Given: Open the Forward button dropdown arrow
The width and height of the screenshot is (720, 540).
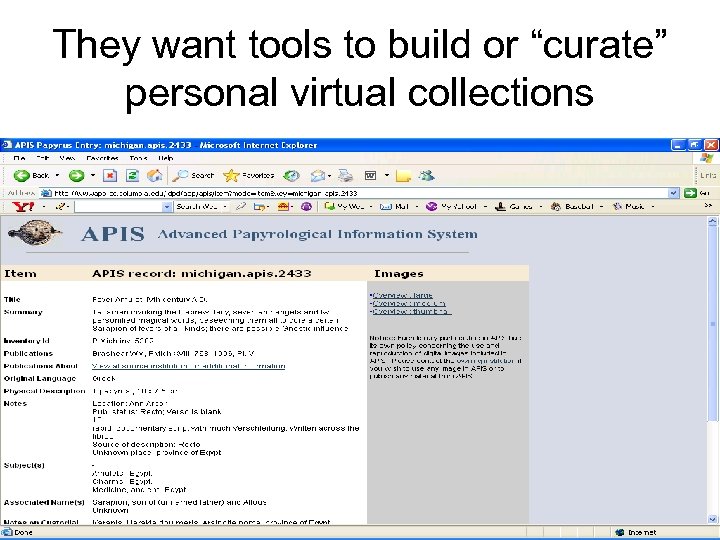Looking at the screenshot, I should (x=93, y=175).
